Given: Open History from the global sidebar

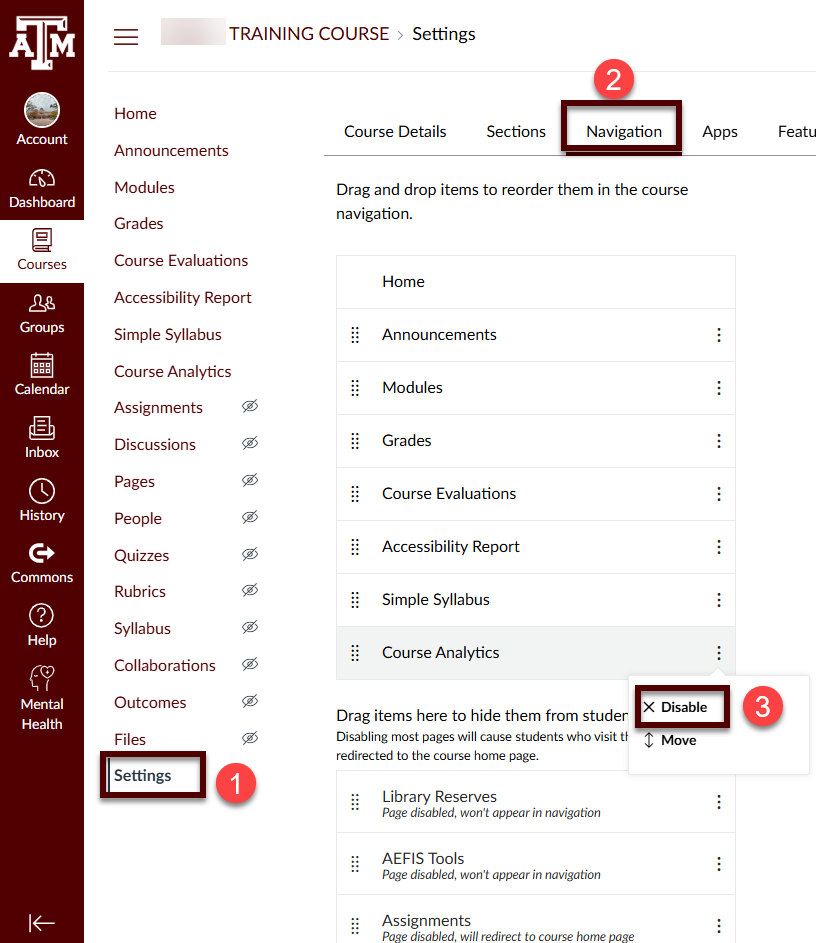Looking at the screenshot, I should tap(42, 501).
